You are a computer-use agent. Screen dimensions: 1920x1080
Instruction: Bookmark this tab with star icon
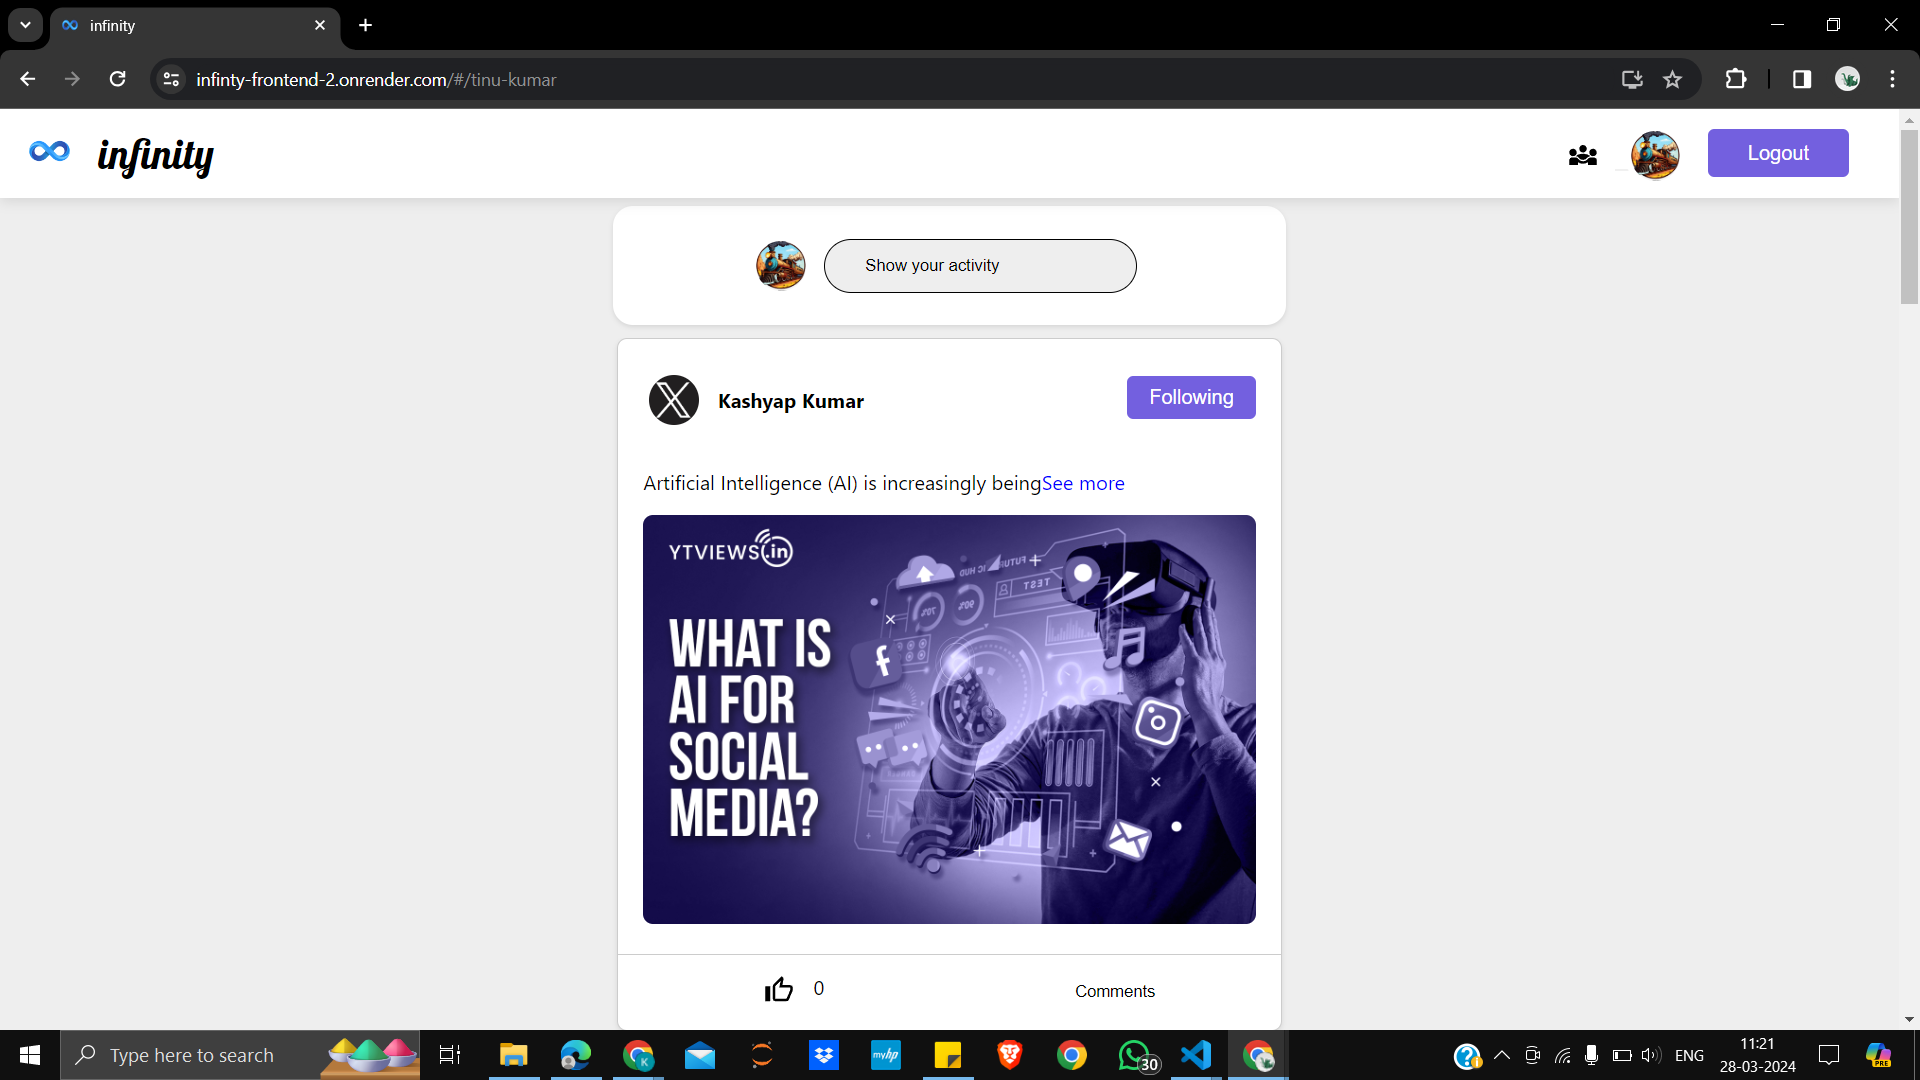1672,79
